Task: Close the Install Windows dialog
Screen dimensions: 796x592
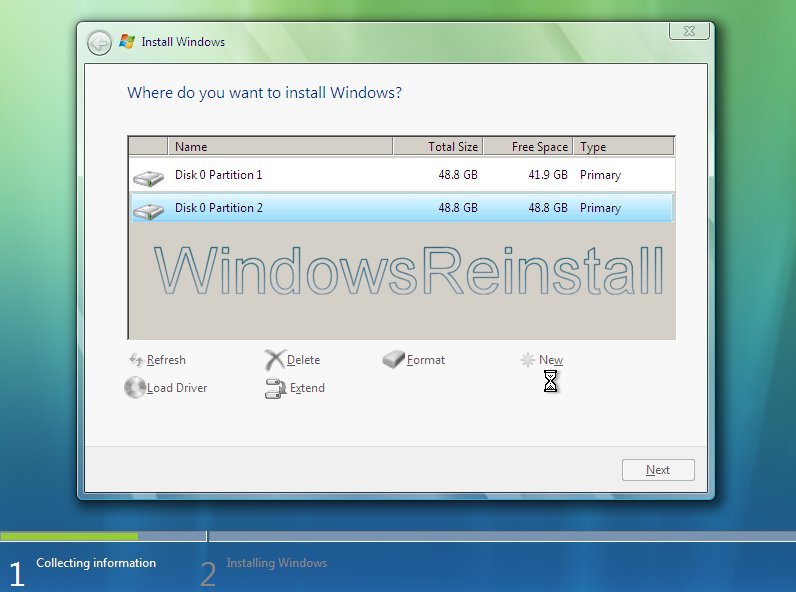Action: (689, 31)
